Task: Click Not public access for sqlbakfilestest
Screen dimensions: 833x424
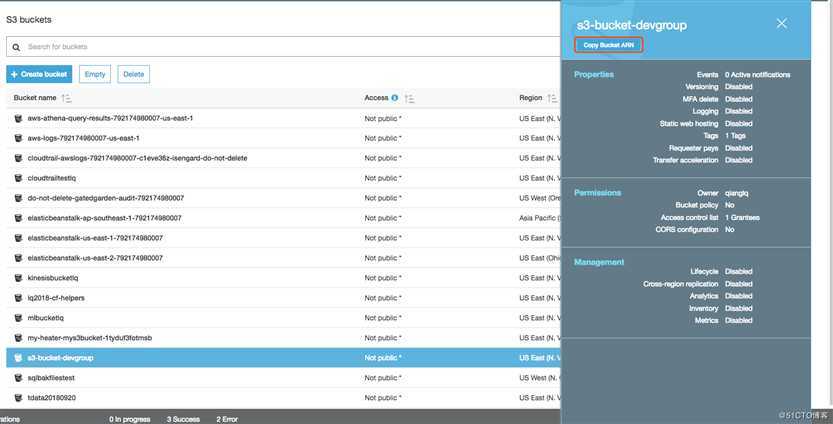Action: click(383, 378)
